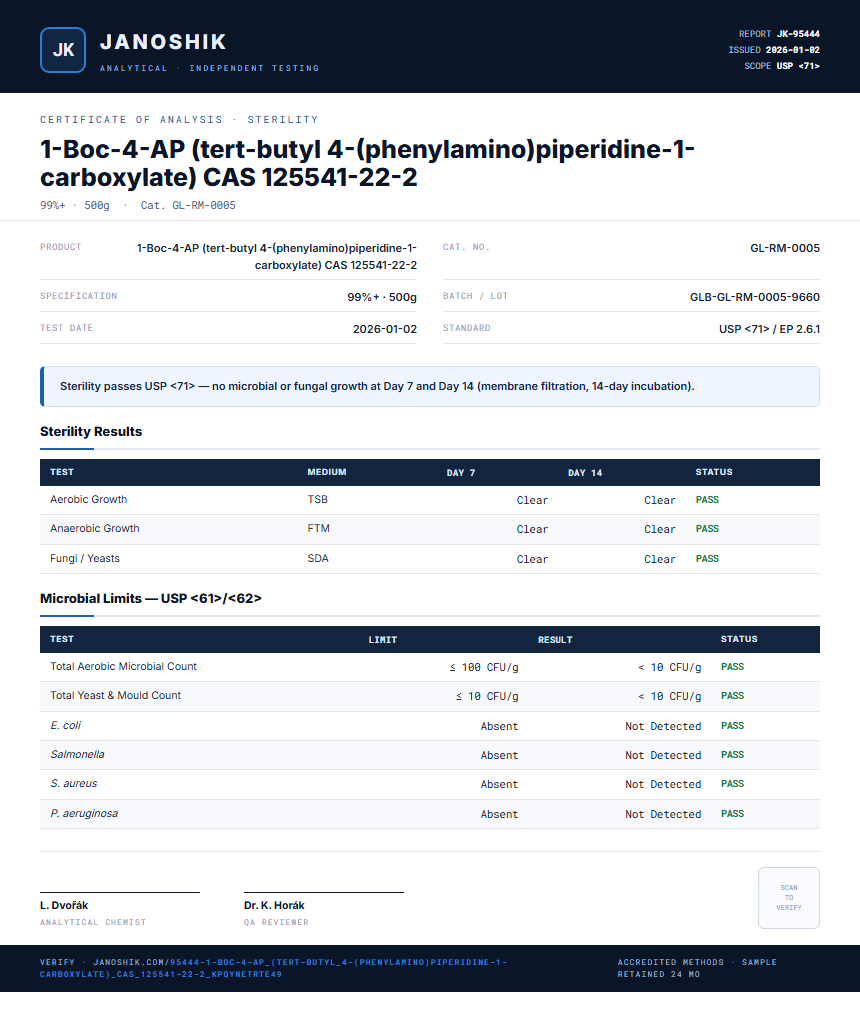This screenshot has width=860, height=1020.
Task: Click the ≤ 100 CFU/g limit cell
Action: pos(483,667)
